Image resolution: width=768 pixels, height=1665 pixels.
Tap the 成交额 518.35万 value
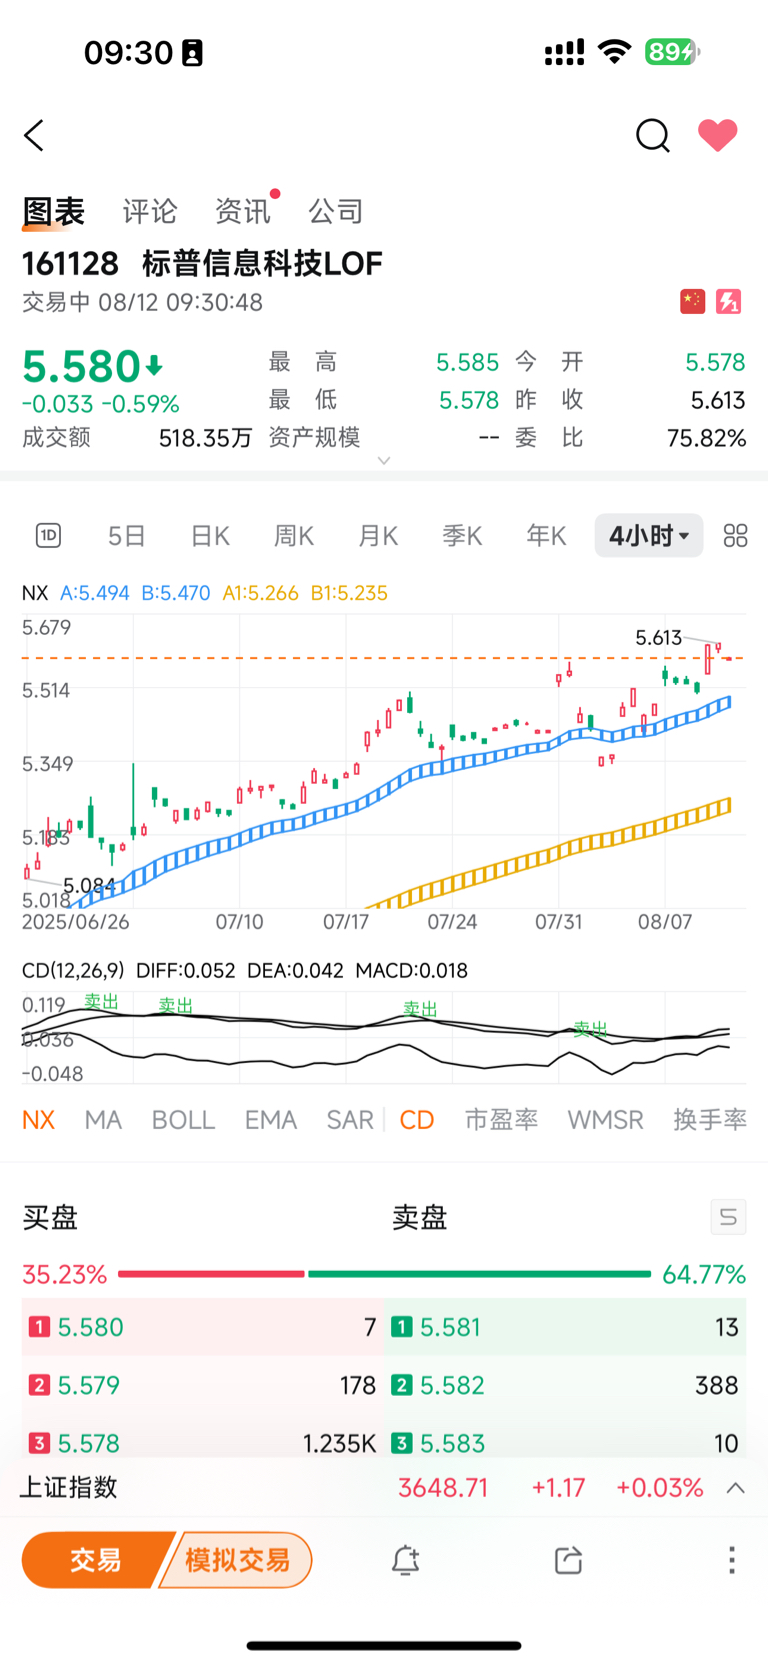click(x=205, y=438)
